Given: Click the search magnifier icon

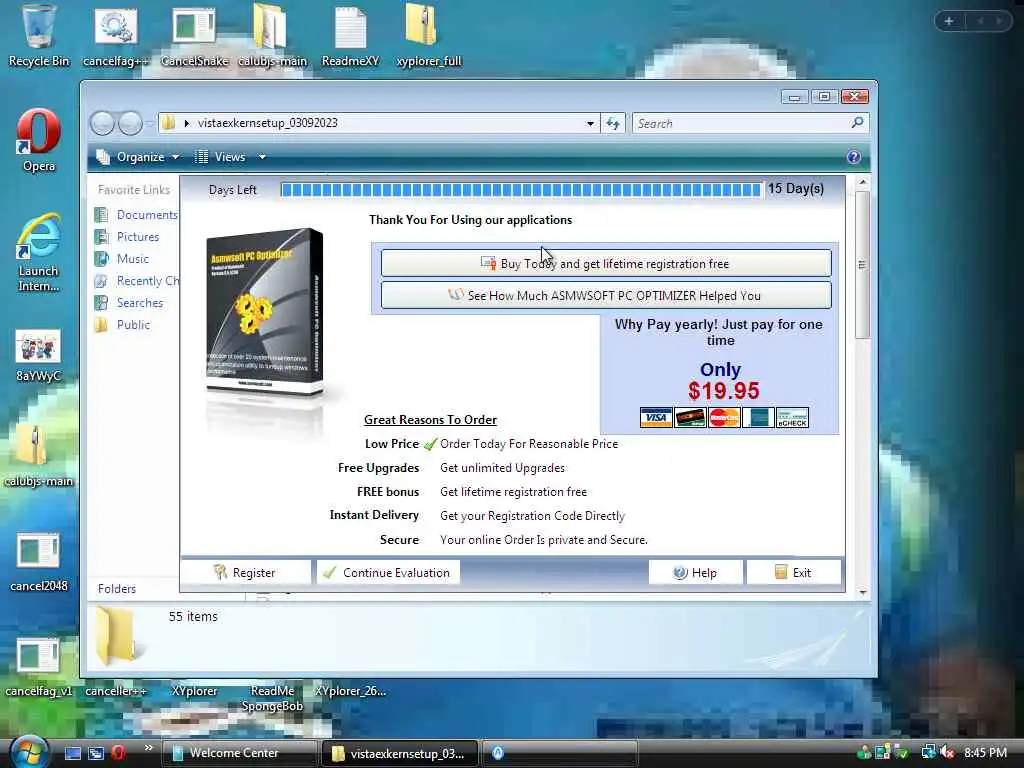Looking at the screenshot, I should (x=857, y=123).
